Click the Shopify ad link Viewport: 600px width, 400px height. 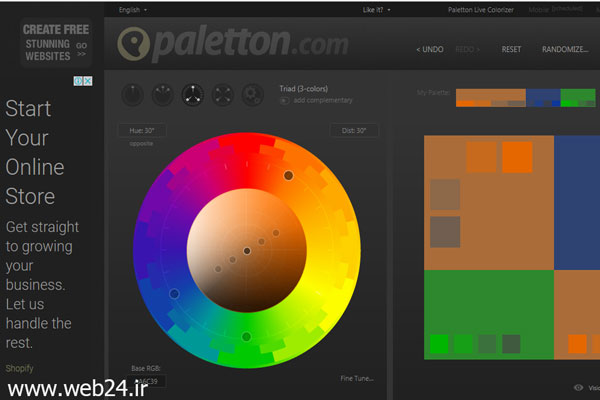20,368
